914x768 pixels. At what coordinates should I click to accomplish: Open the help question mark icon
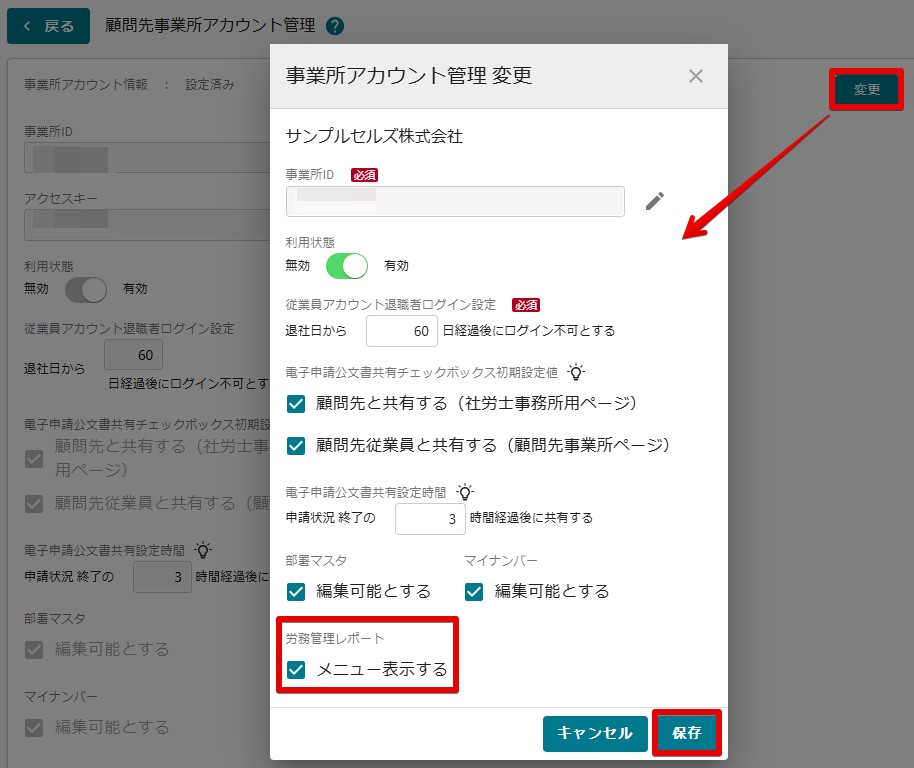point(335,26)
